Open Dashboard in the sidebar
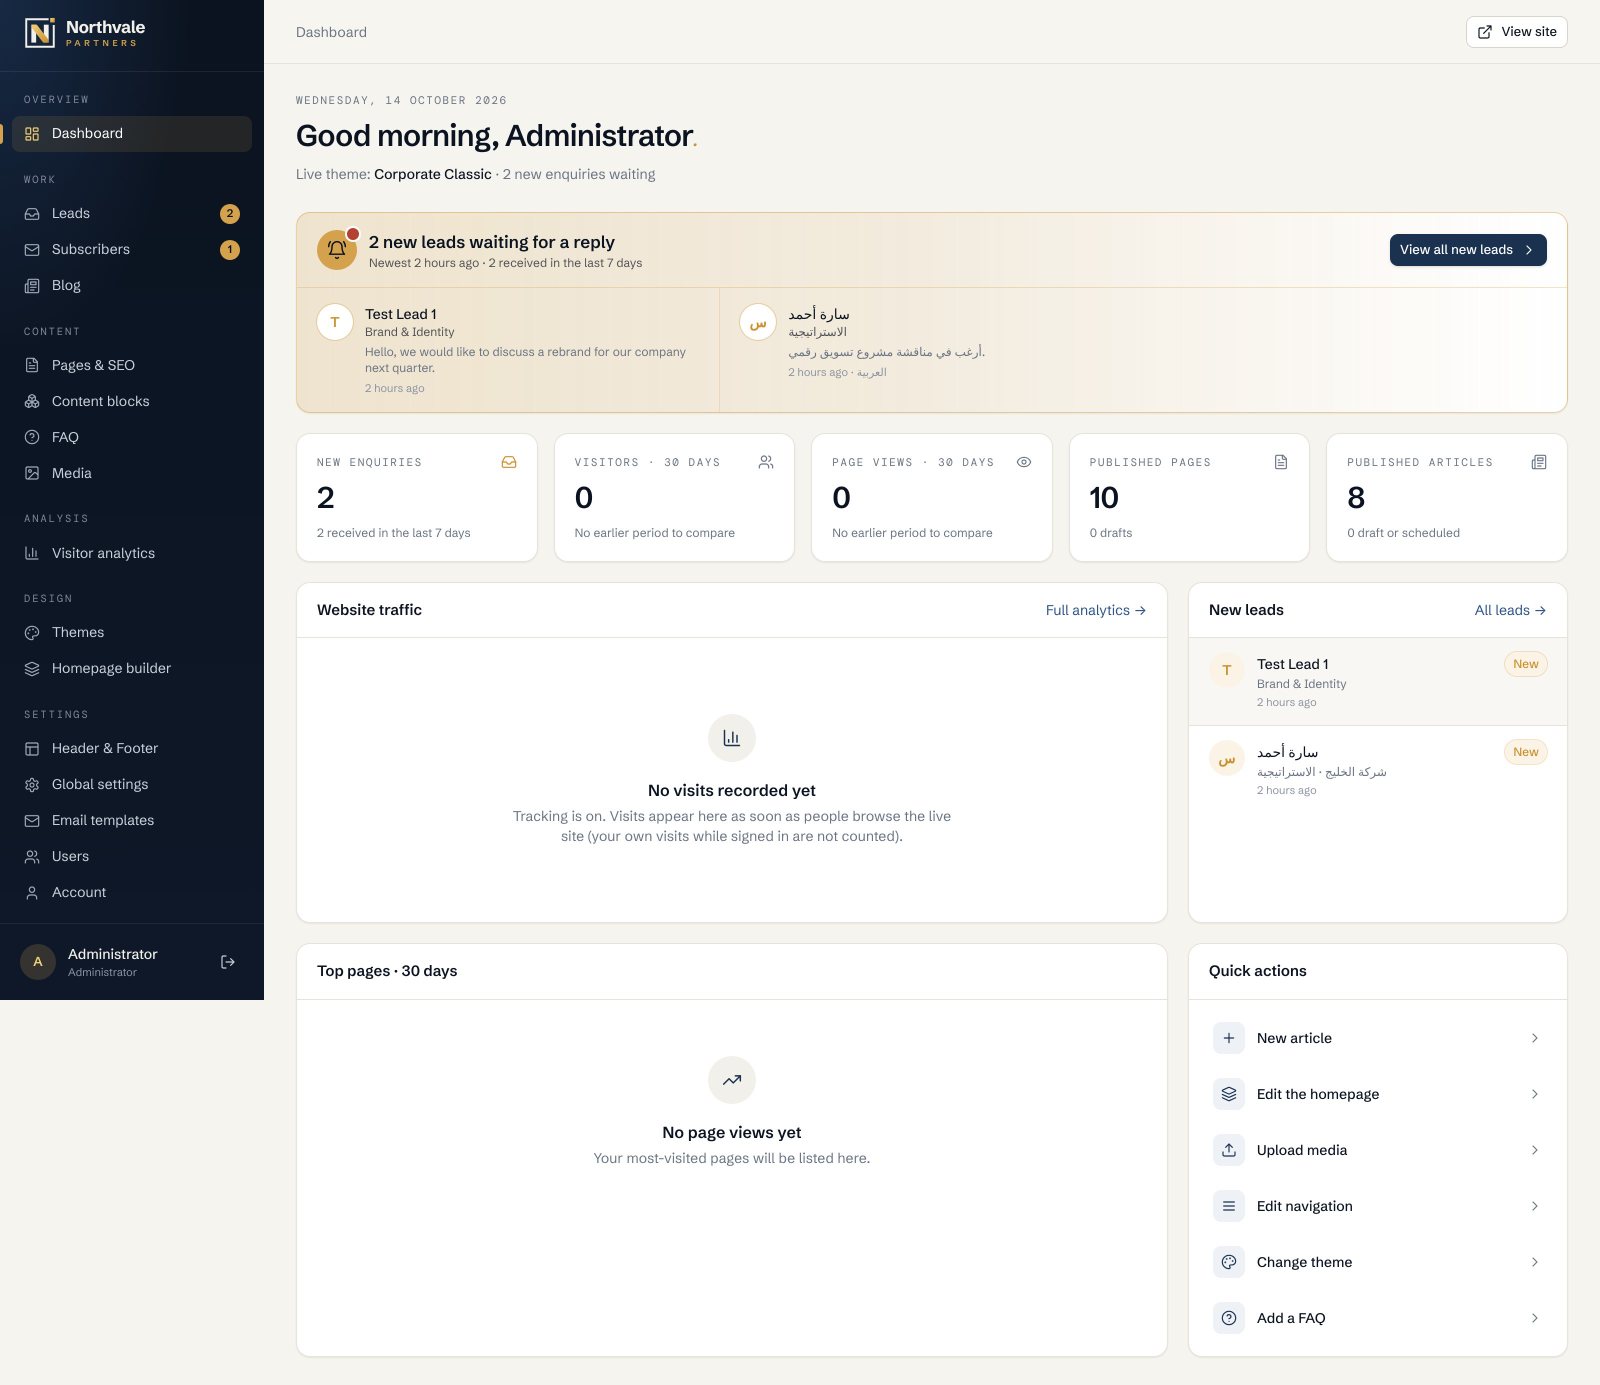 pos(132,134)
